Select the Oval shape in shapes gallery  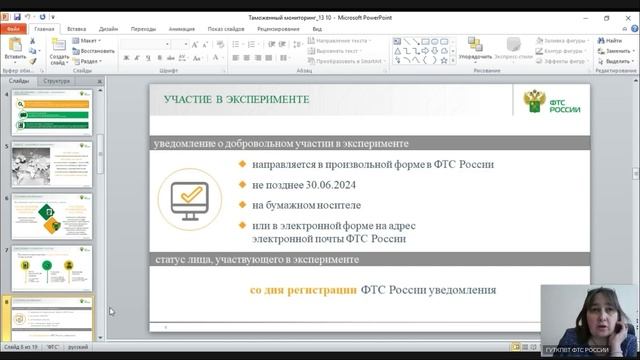[435, 42]
